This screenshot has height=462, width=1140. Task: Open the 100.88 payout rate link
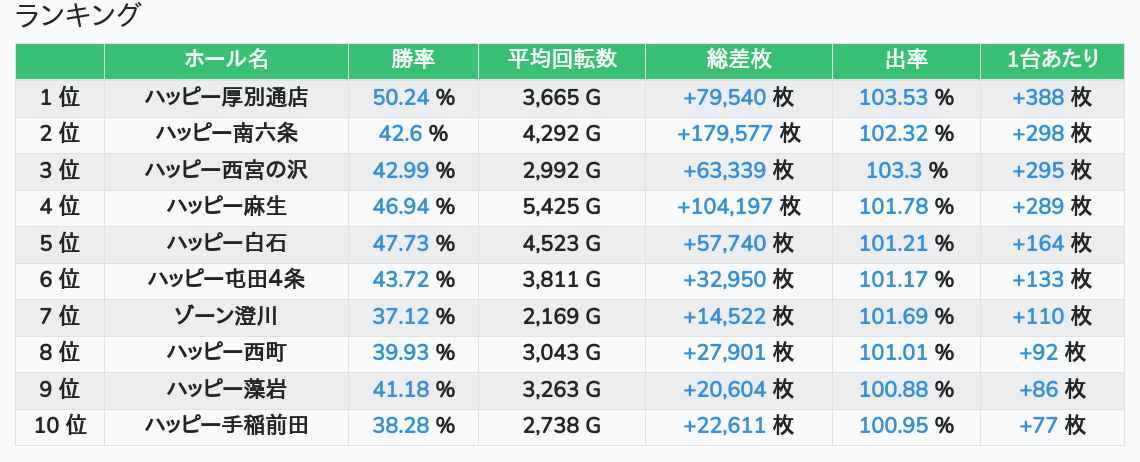coord(893,389)
